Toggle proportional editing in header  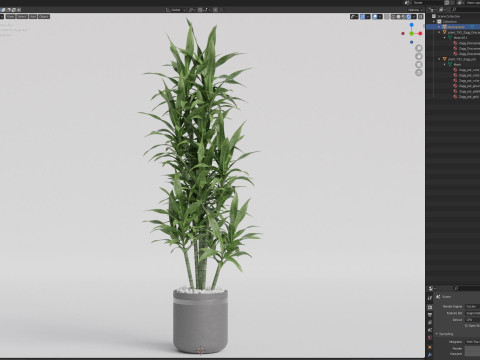pos(215,10)
